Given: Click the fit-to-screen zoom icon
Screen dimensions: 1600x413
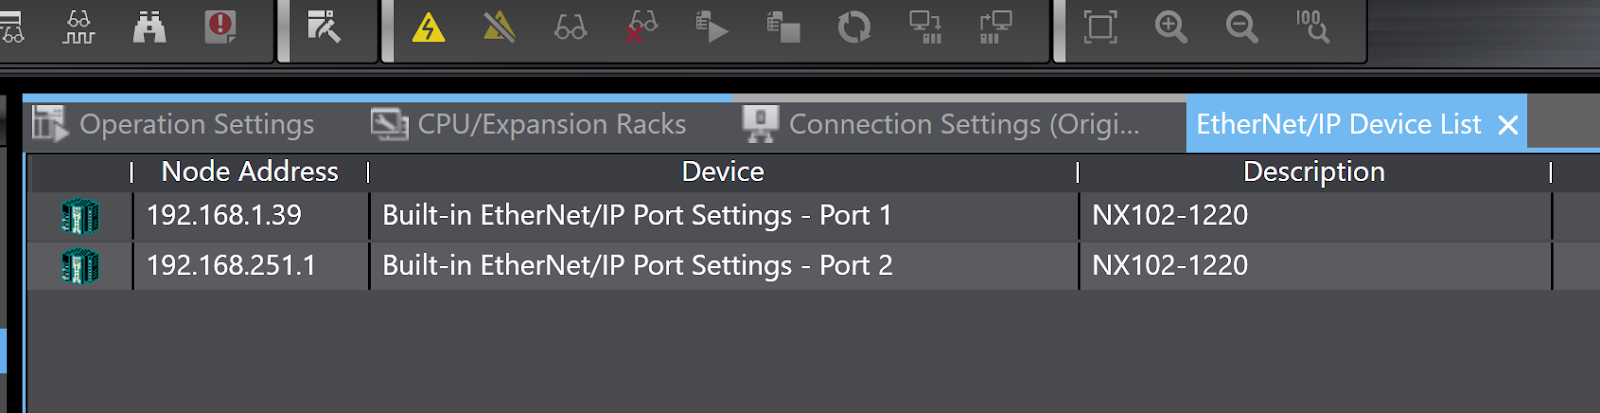Looking at the screenshot, I should 1100,27.
